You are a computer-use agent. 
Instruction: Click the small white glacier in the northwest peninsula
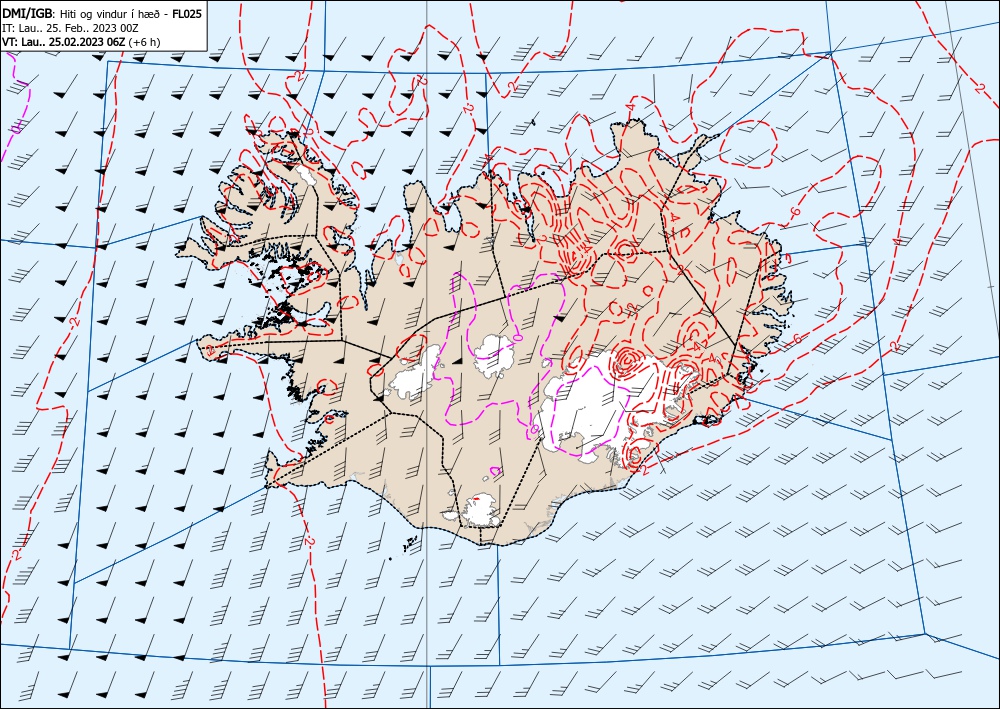307,175
